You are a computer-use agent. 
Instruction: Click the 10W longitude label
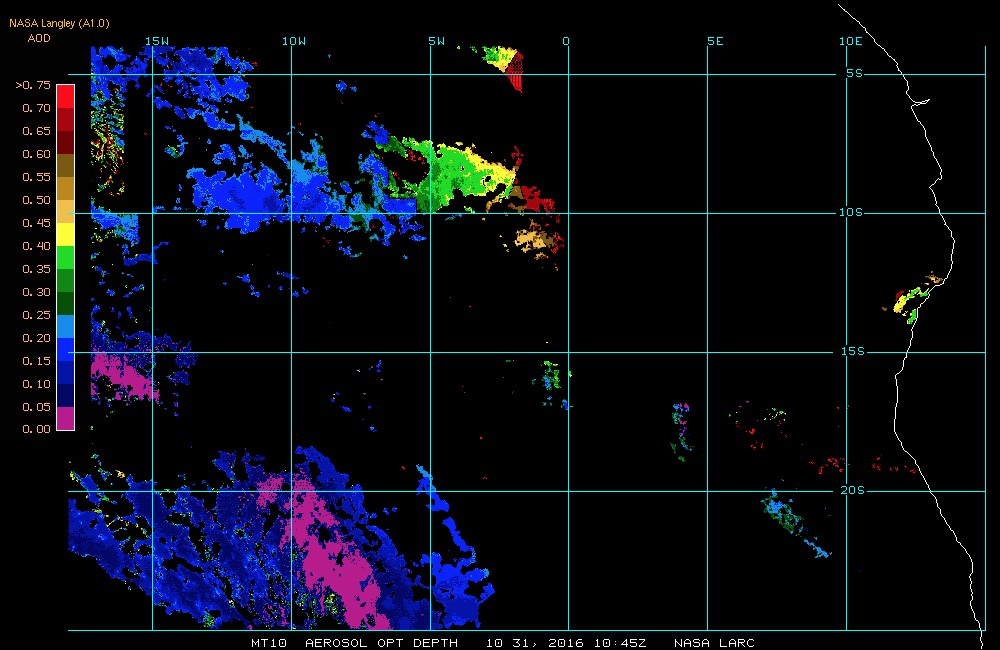pyautogui.click(x=294, y=41)
